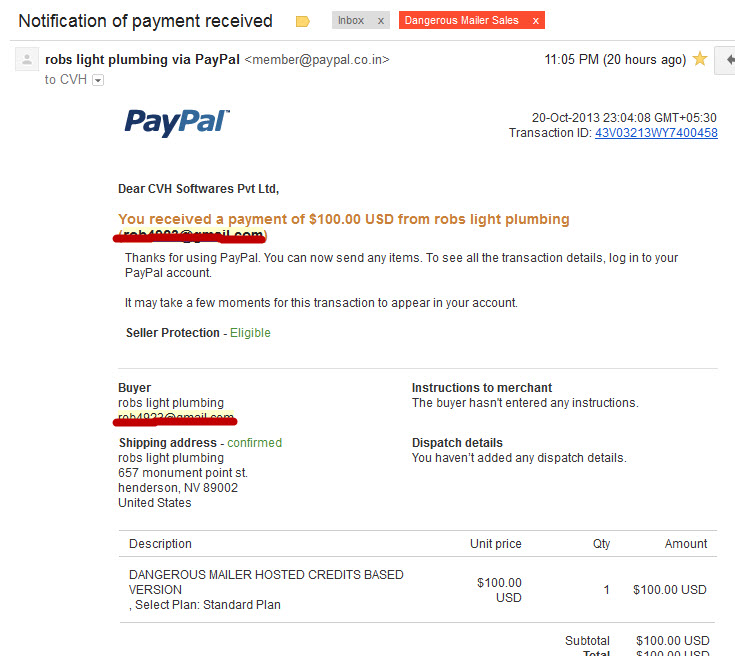
Task: Click the 11:05 PM timestamp
Action: tap(615, 60)
